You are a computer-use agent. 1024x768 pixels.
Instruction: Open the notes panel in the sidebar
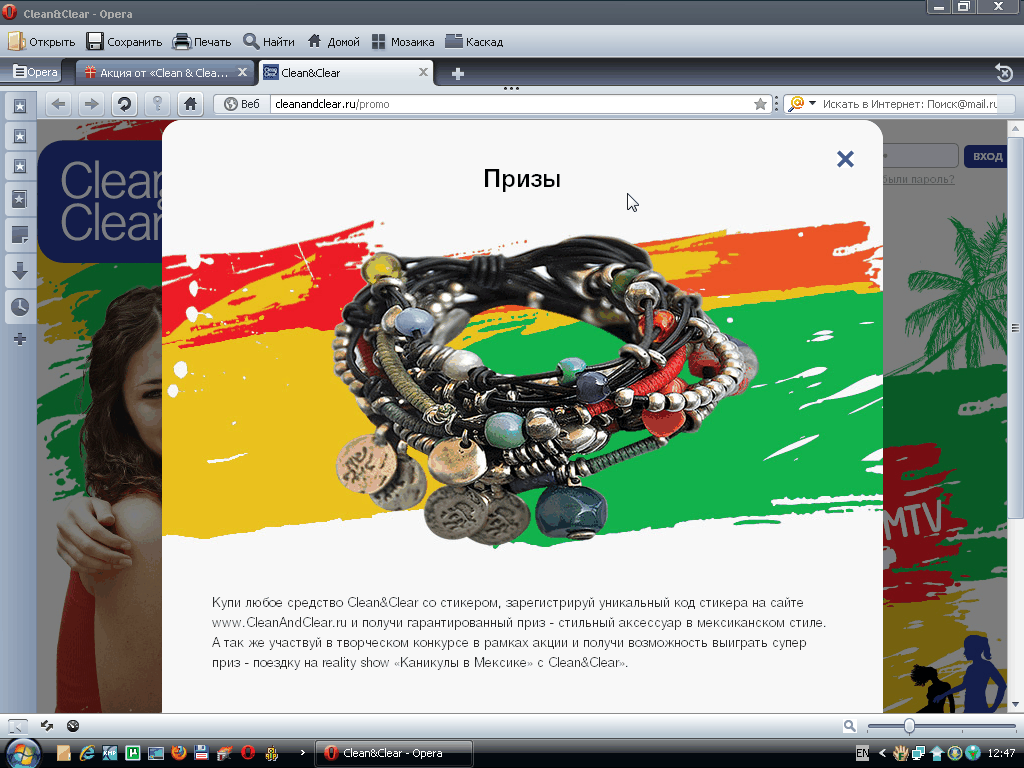(x=20, y=234)
